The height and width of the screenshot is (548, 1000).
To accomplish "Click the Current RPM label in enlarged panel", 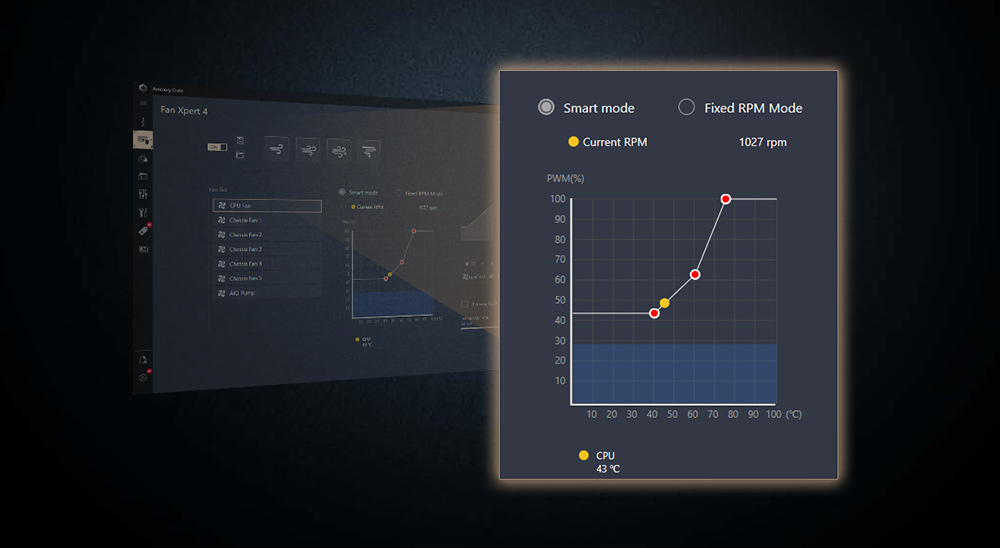I will (615, 142).
